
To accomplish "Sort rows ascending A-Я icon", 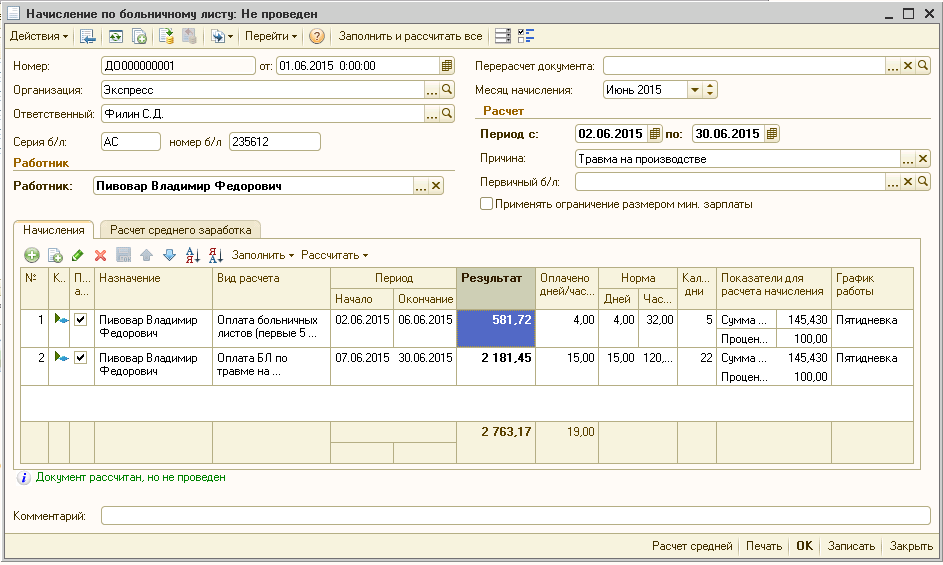I will tap(192, 255).
